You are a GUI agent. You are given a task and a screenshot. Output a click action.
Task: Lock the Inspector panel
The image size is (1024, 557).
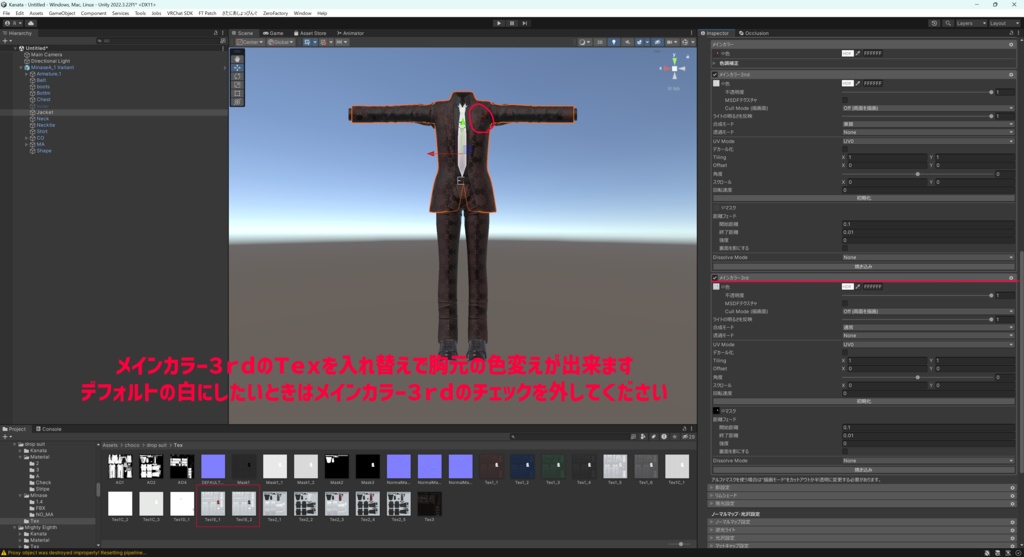(x=1011, y=33)
